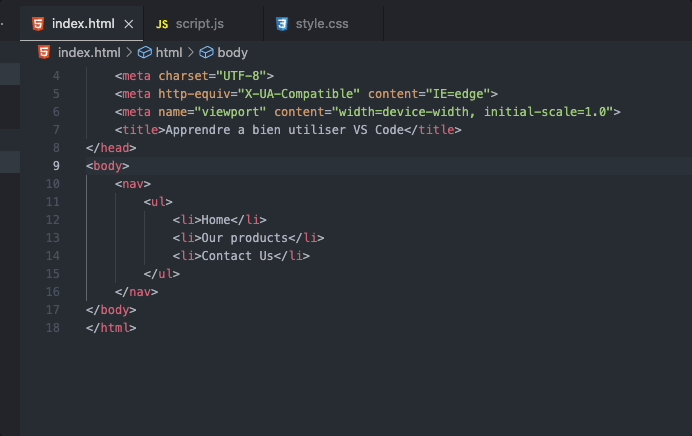The height and width of the screenshot is (436, 692).
Task: Click the "IE=edge" content value
Action: point(458,94)
